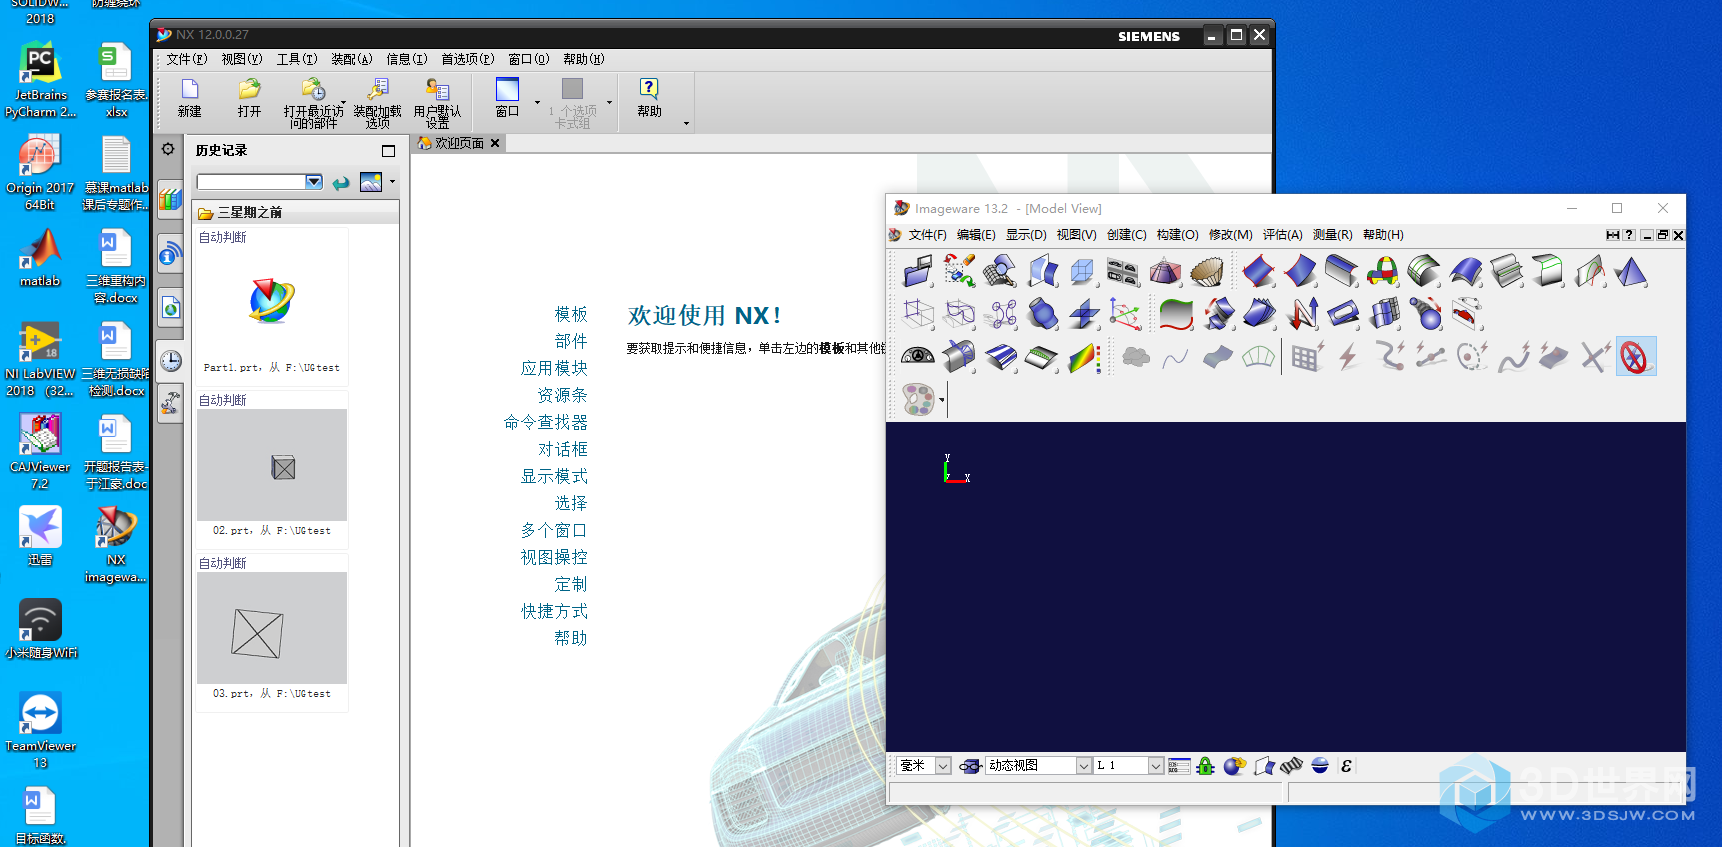Click the glasses cube view icon
The width and height of the screenshot is (1722, 847).
(x=969, y=766)
